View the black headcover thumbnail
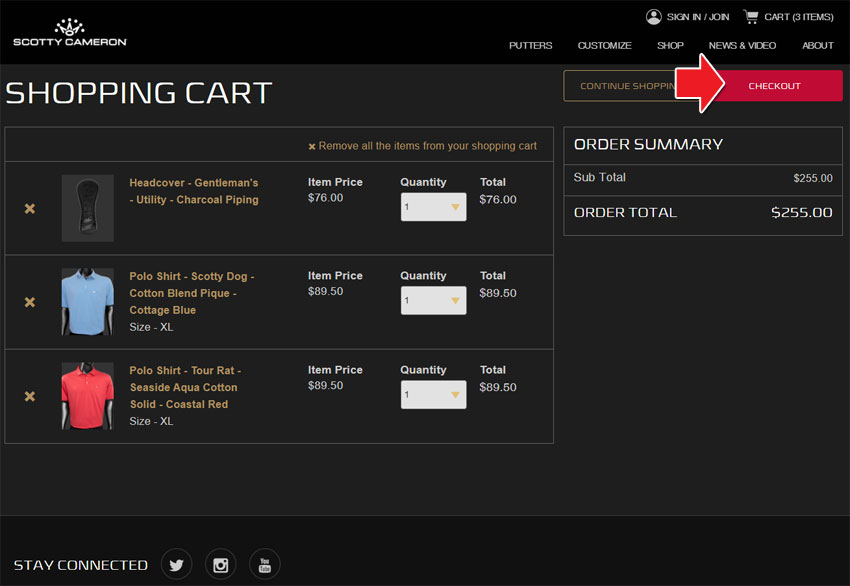850x586 pixels. 88,208
